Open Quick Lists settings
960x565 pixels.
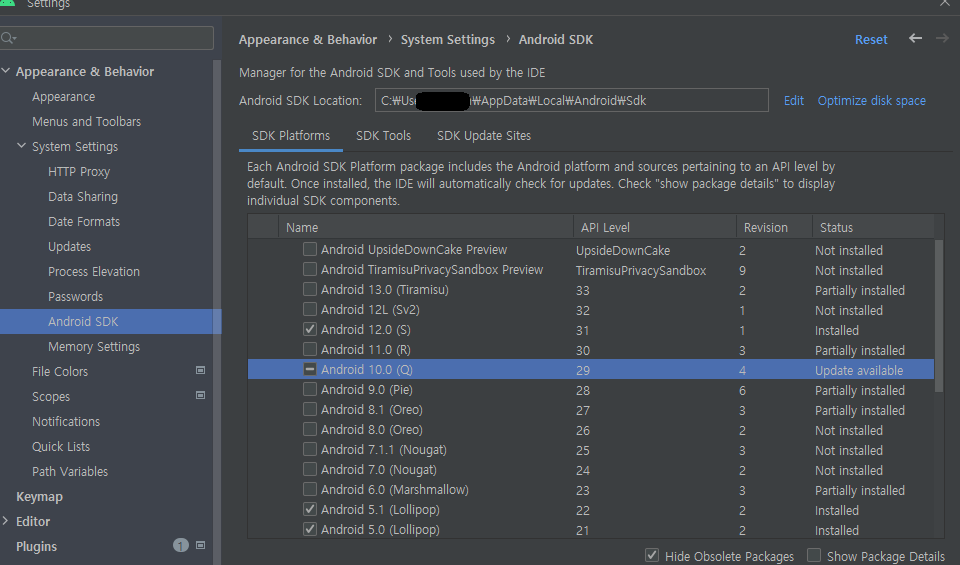[61, 446]
